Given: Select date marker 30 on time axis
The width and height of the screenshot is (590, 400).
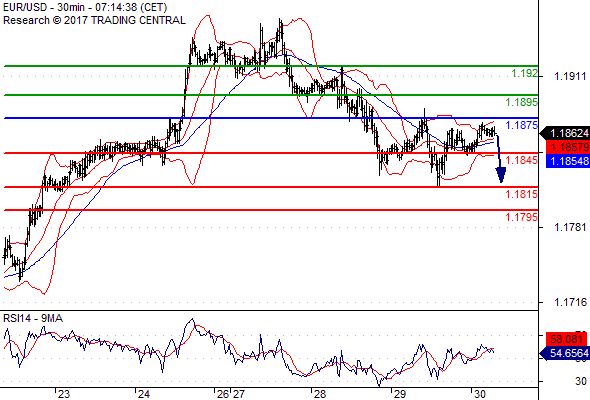Looking at the screenshot, I should tap(479, 394).
